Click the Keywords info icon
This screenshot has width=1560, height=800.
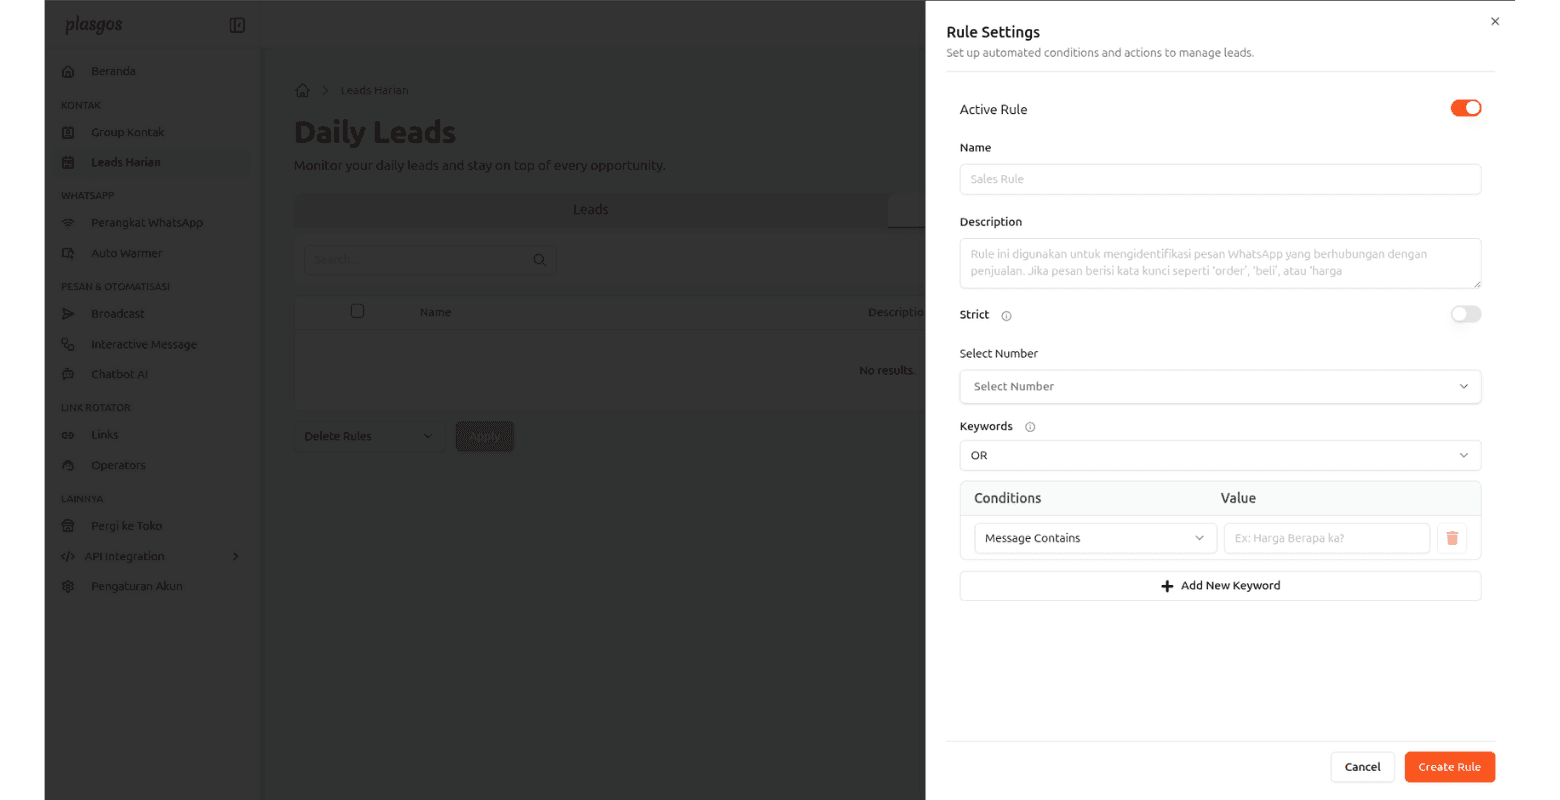1029,427
